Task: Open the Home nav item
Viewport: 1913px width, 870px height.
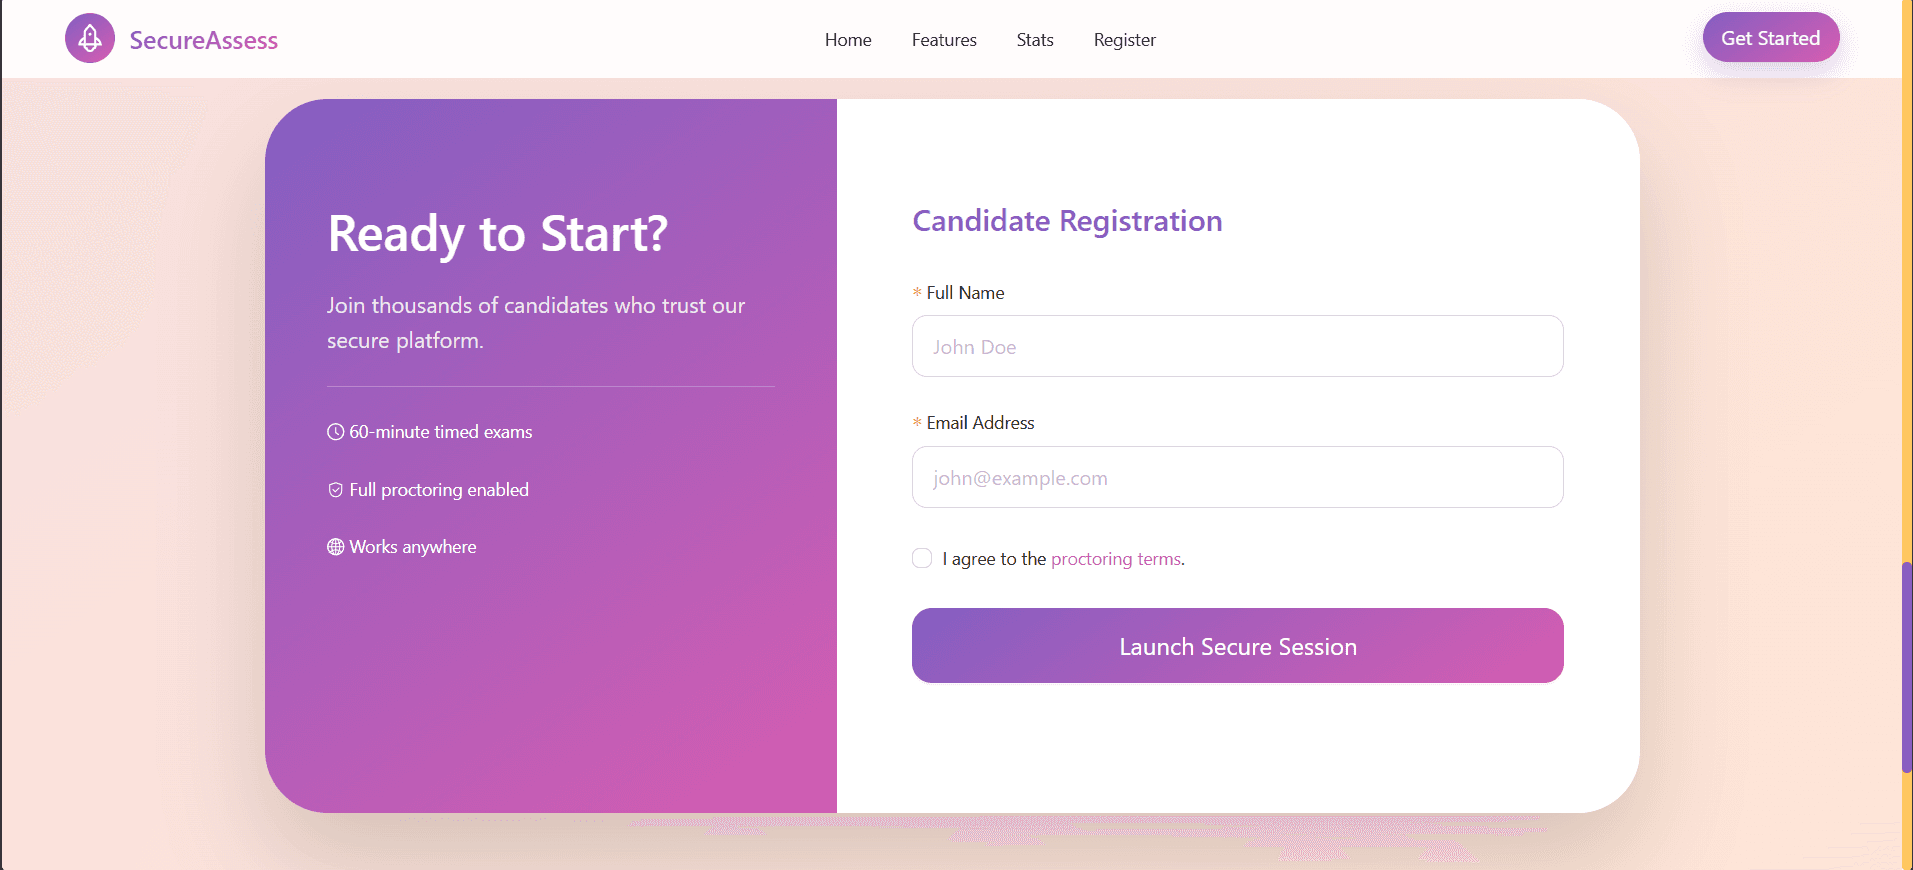Action: coord(848,40)
